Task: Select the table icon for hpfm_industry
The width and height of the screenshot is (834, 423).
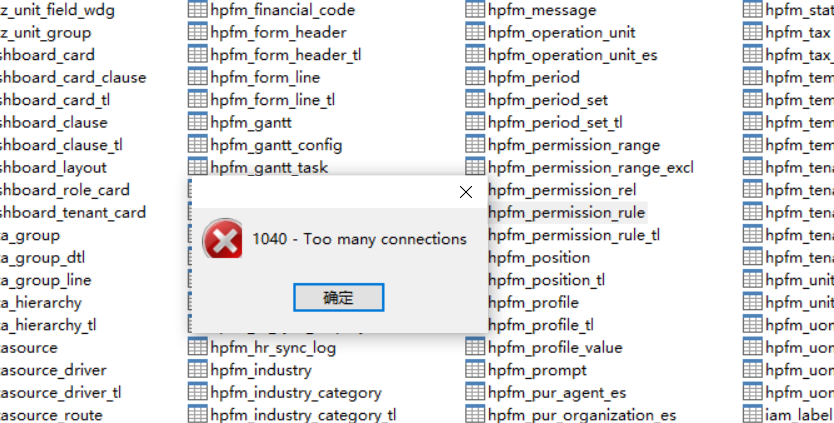Action: [x=198, y=369]
